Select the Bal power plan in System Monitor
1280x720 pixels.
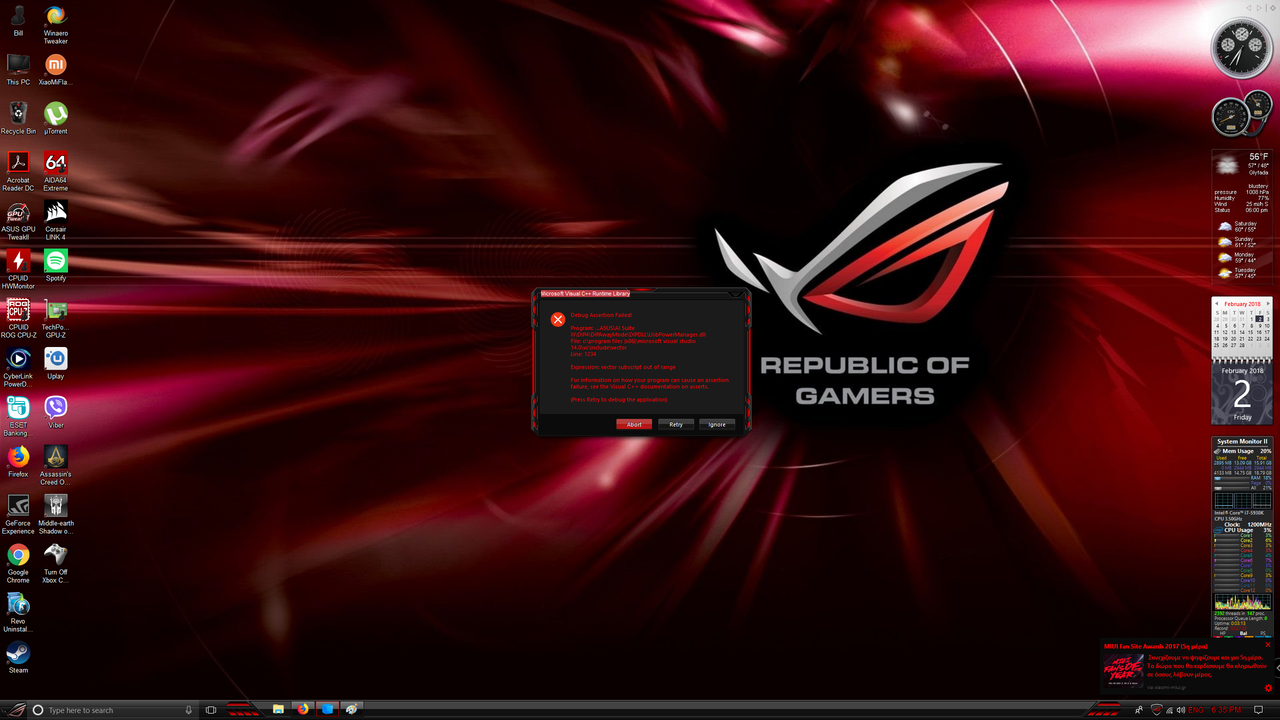(x=1243, y=633)
